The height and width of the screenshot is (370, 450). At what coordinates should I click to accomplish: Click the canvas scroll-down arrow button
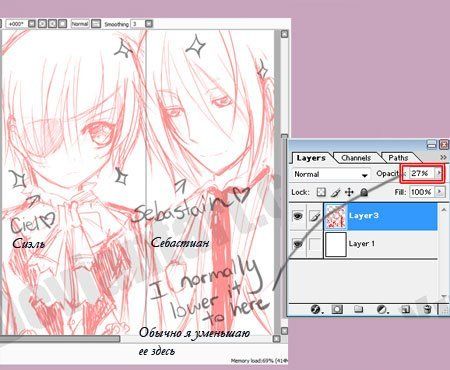coord(284,331)
